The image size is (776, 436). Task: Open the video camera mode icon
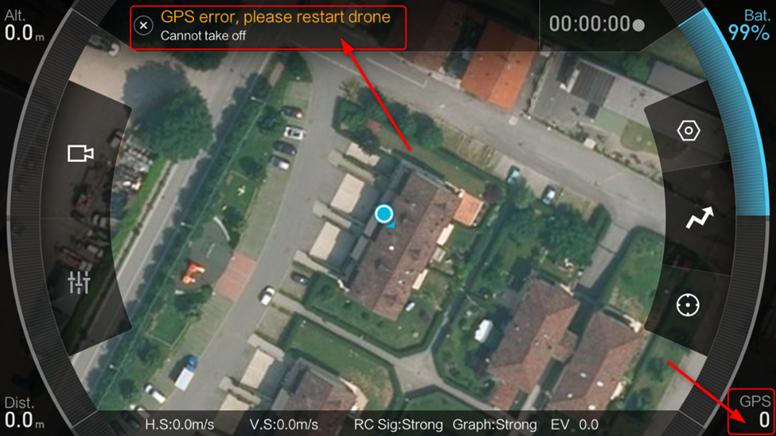pos(81,153)
